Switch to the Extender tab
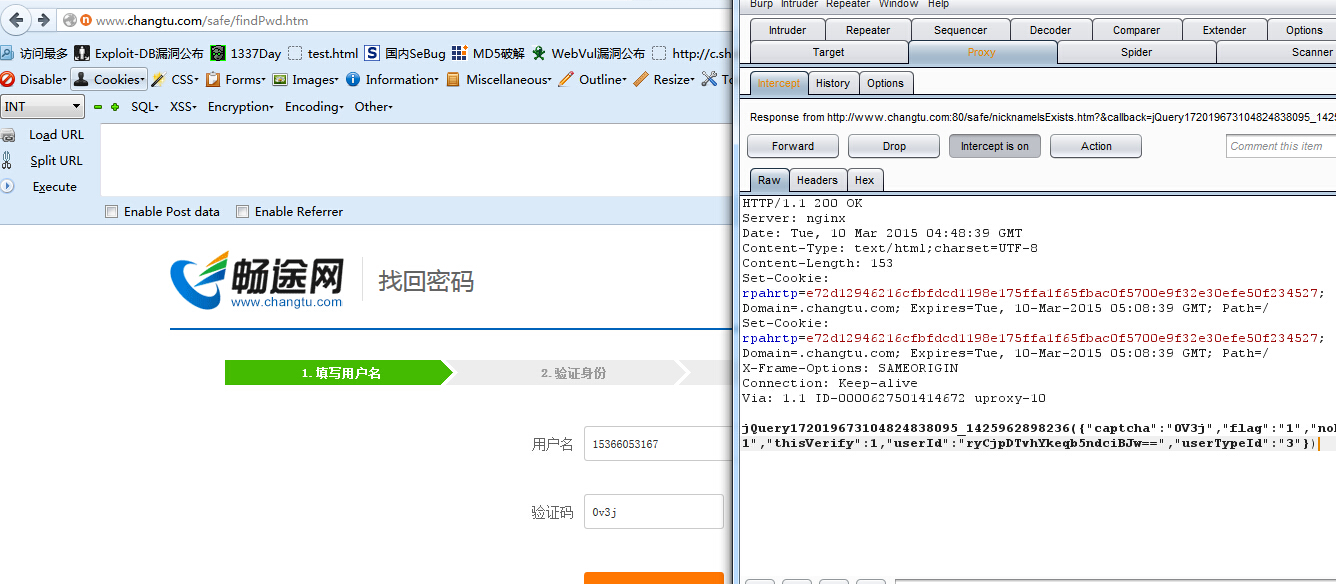The height and width of the screenshot is (584, 1336). coord(1224,30)
